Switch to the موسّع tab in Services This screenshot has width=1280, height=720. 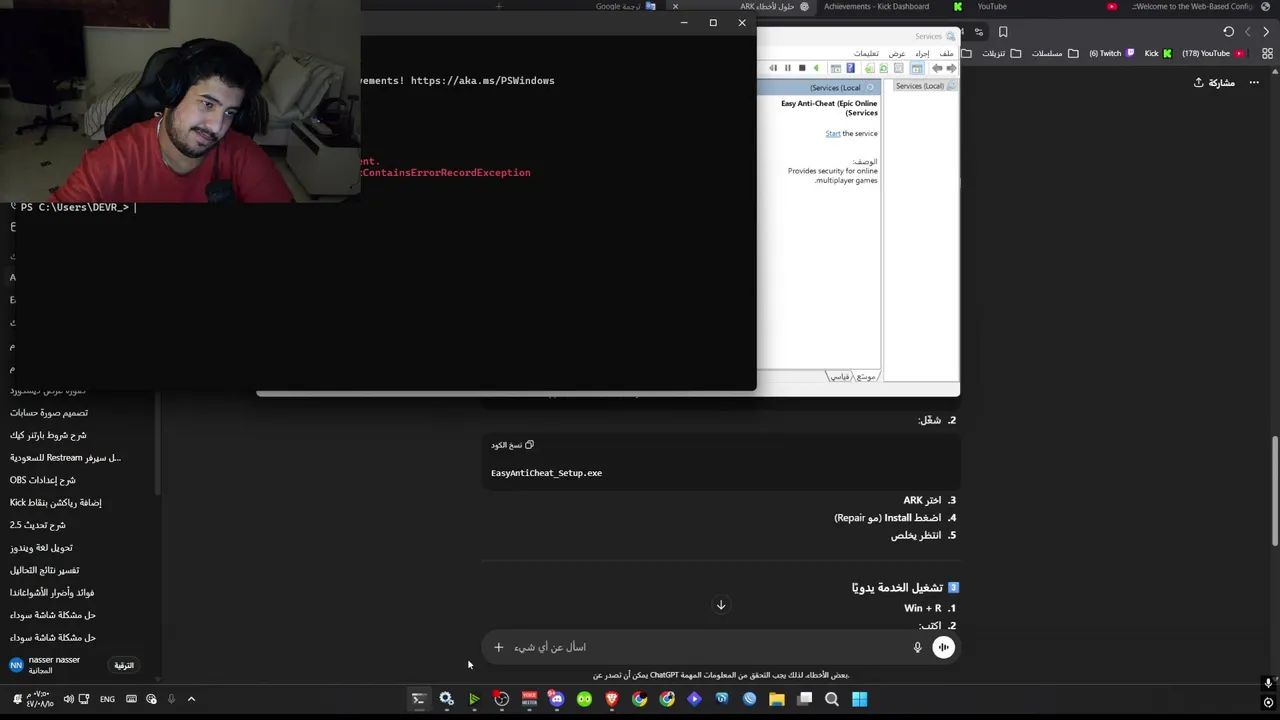[x=865, y=376]
